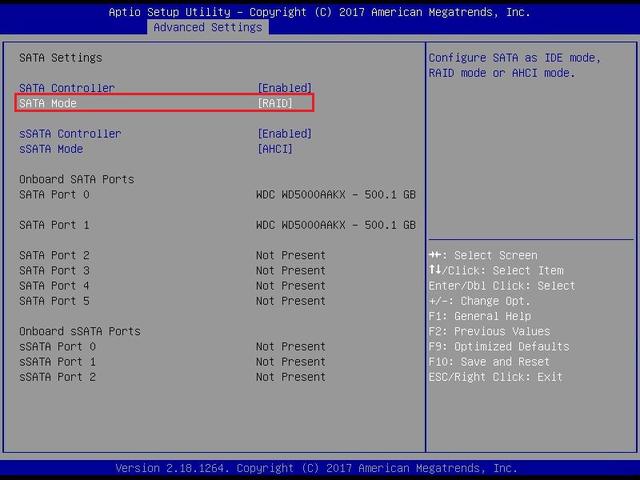Image resolution: width=640 pixels, height=480 pixels.
Task: Click the F10 Save and Reset hint
Action: (x=489, y=362)
